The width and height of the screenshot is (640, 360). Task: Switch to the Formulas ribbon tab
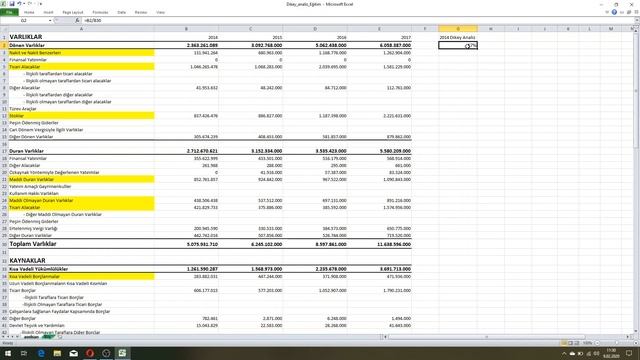(100, 12)
